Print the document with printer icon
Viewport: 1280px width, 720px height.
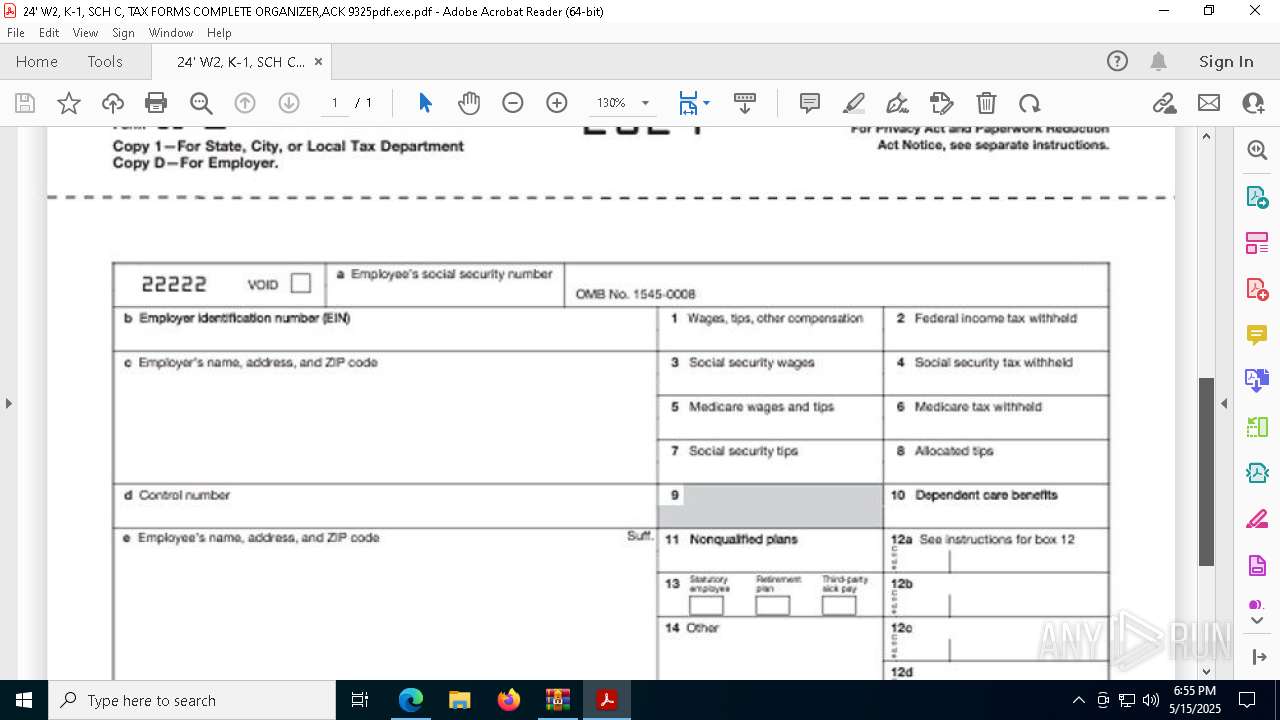click(x=156, y=103)
